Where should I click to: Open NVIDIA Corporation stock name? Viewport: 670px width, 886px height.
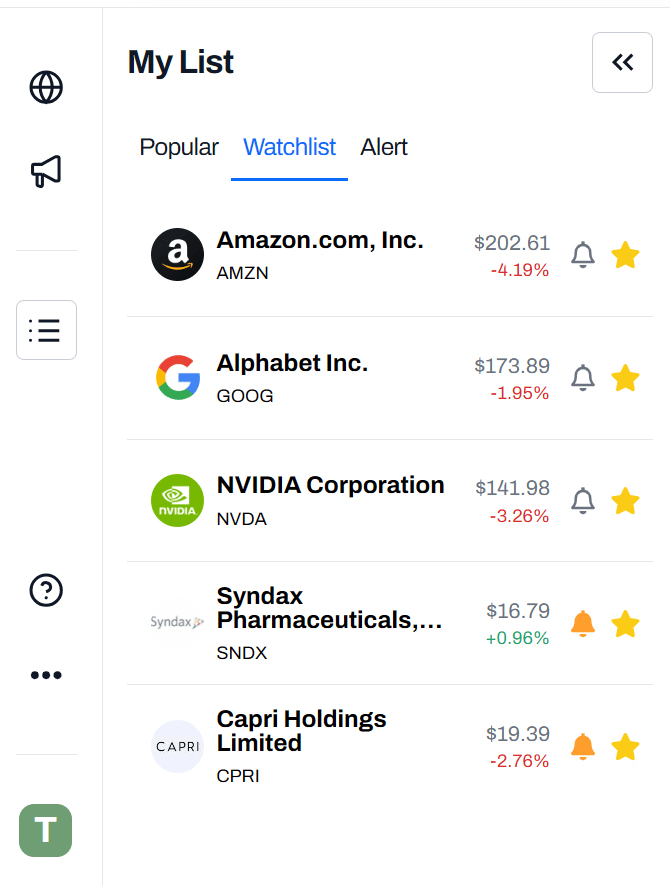pyautogui.click(x=330, y=485)
